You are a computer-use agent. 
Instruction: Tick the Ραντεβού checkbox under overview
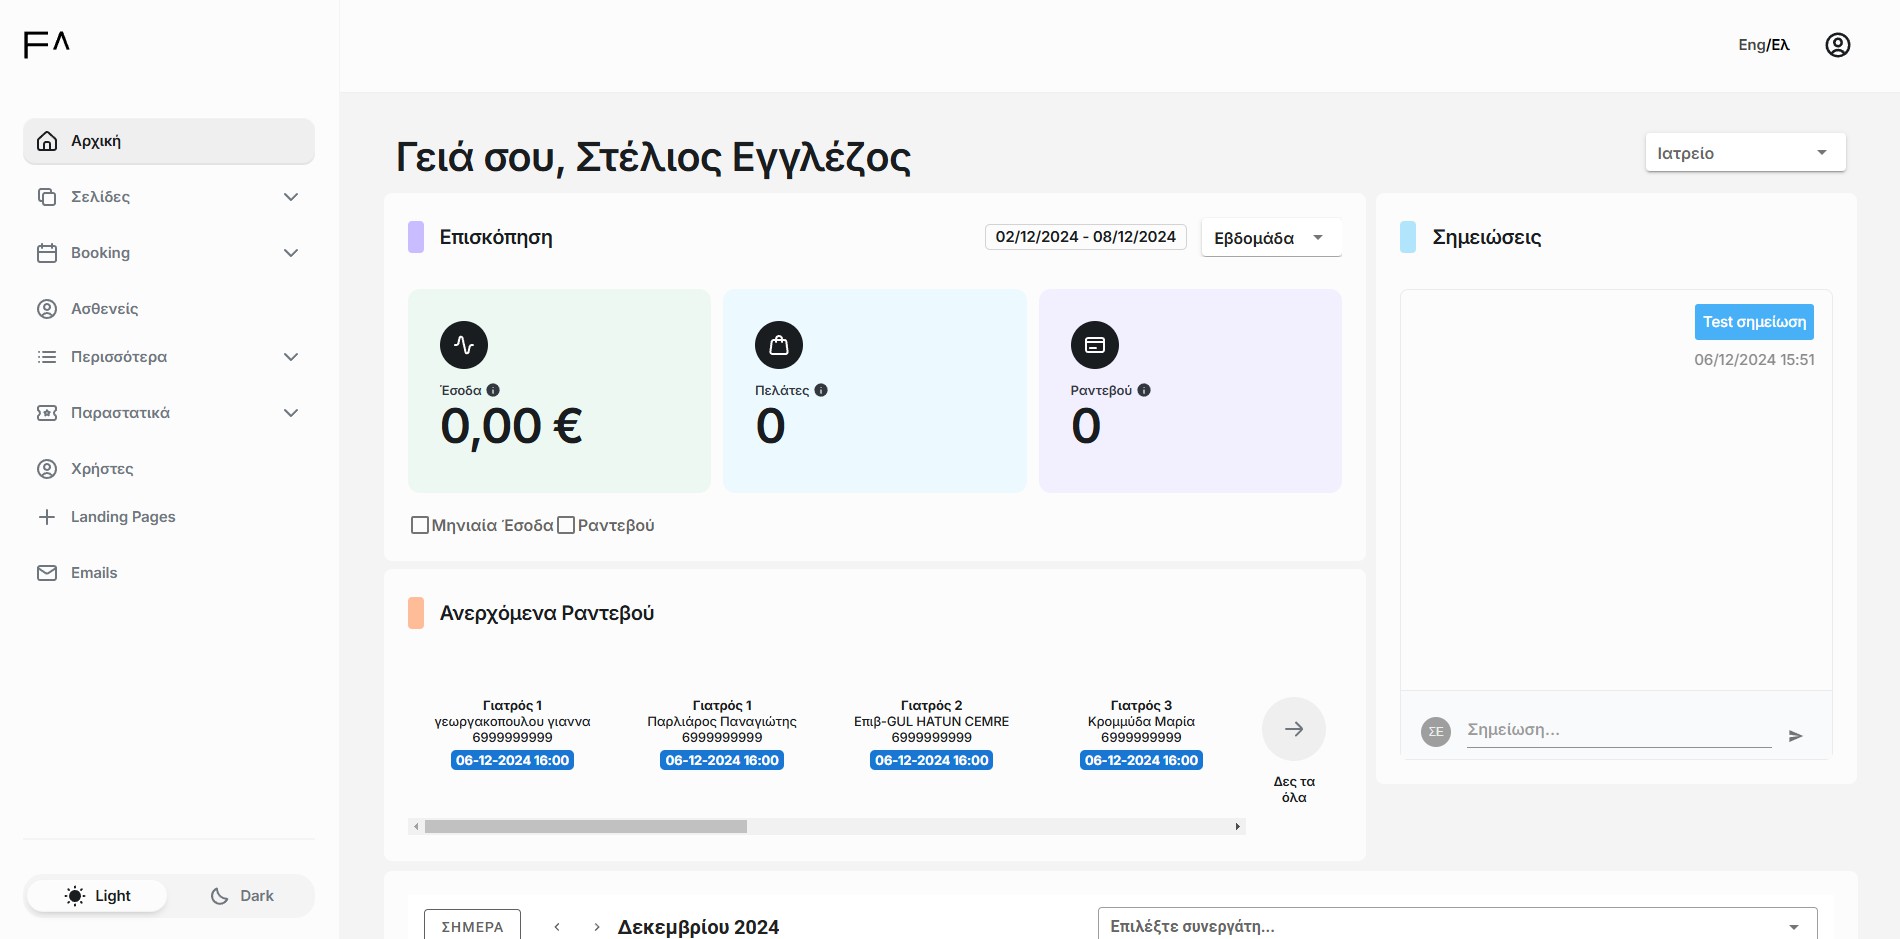coord(566,525)
